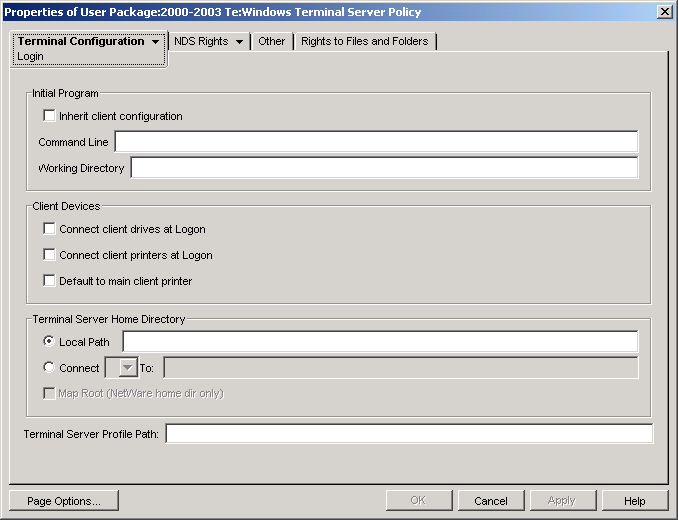Open Page Options dialog
Screen dimensions: 678x520
click(x=64, y=501)
